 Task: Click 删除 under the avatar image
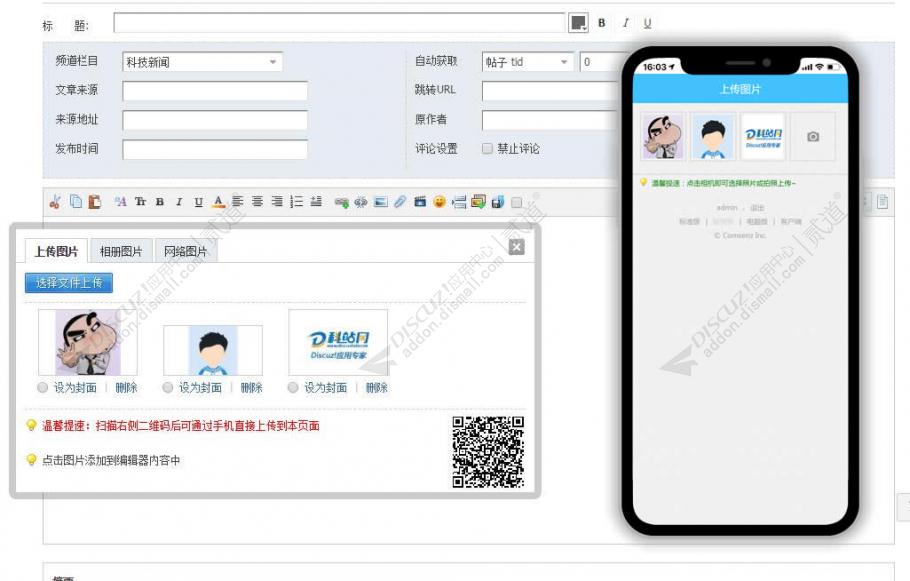click(x=251, y=388)
